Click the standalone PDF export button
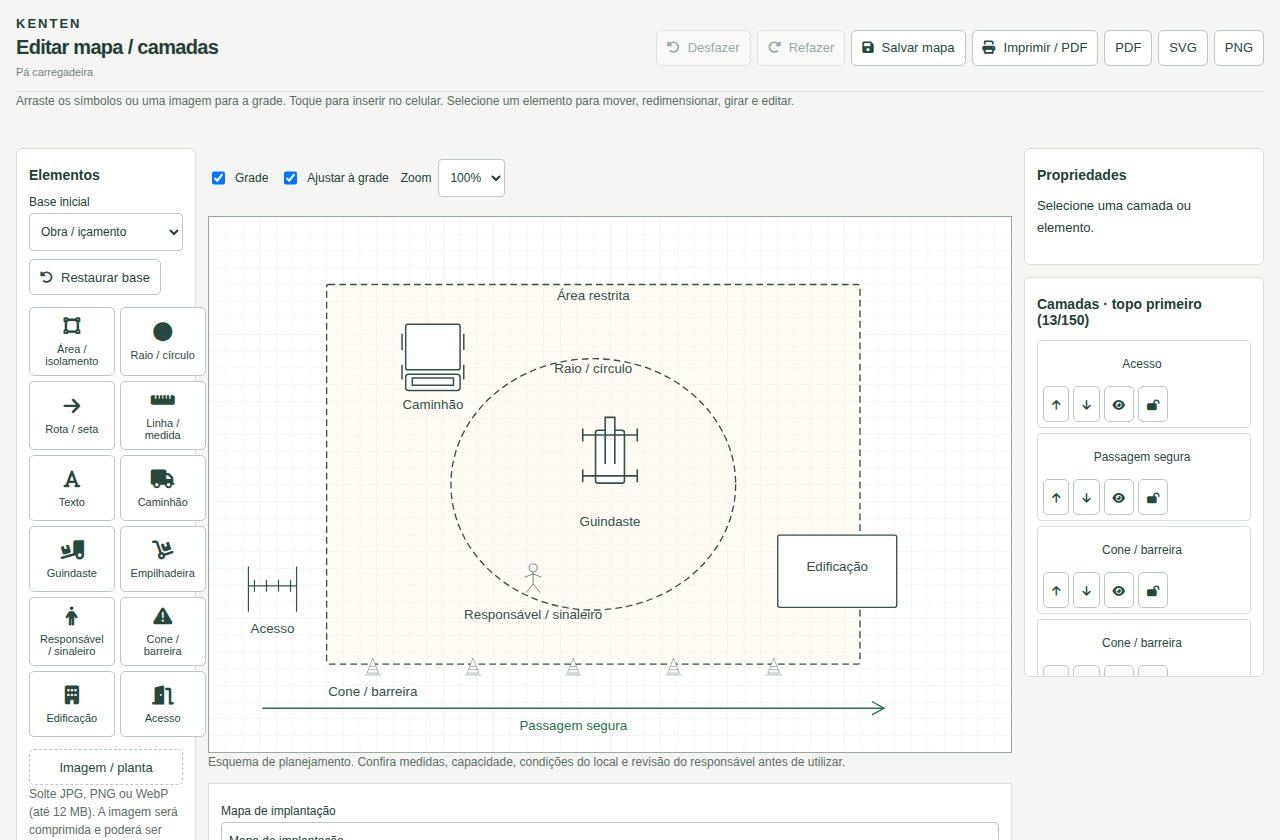This screenshot has height=840, width=1280. [x=1128, y=48]
